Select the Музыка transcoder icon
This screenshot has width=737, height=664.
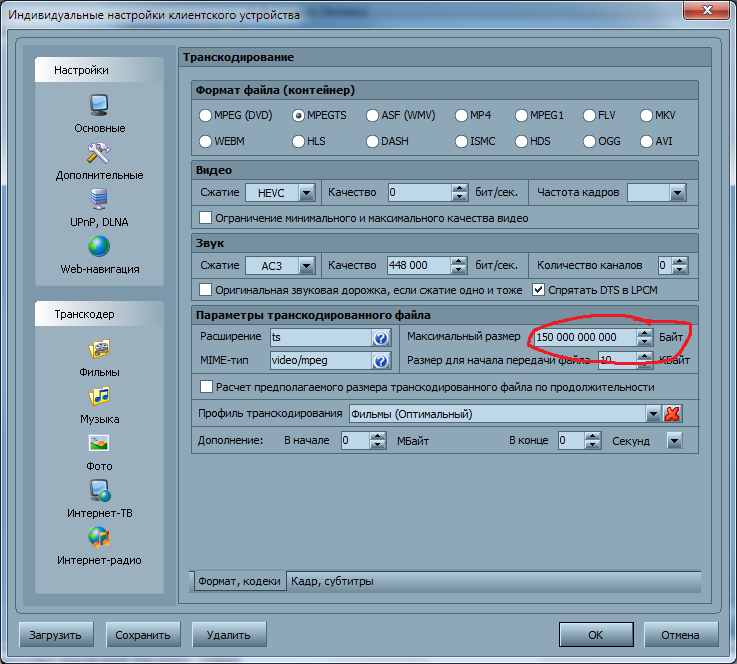click(99, 397)
